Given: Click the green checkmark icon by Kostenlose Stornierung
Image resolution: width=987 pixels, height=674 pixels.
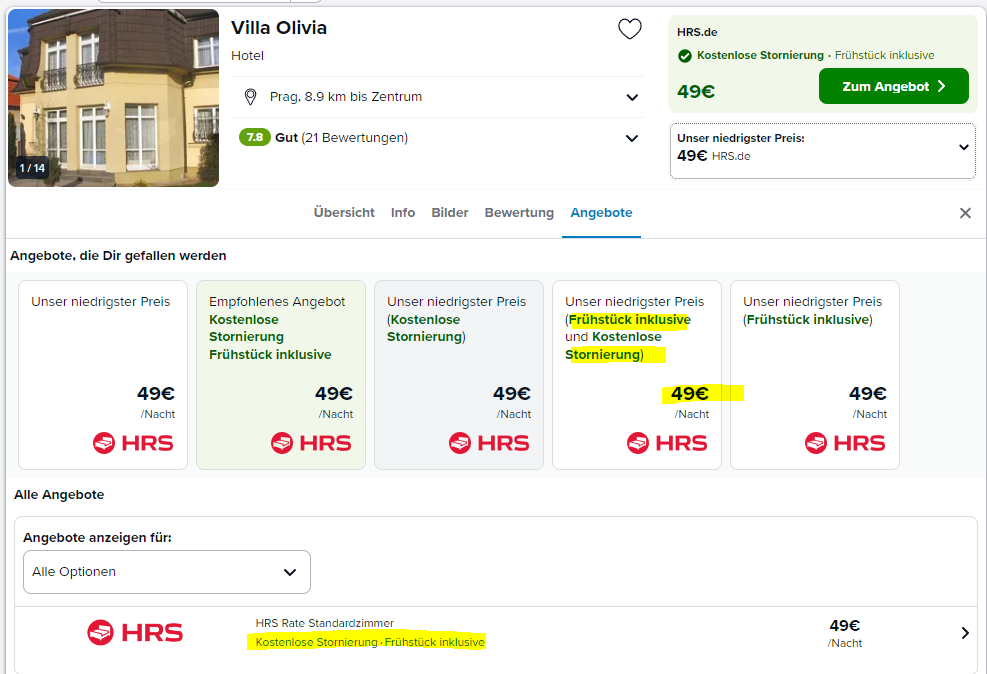Looking at the screenshot, I should (x=684, y=56).
